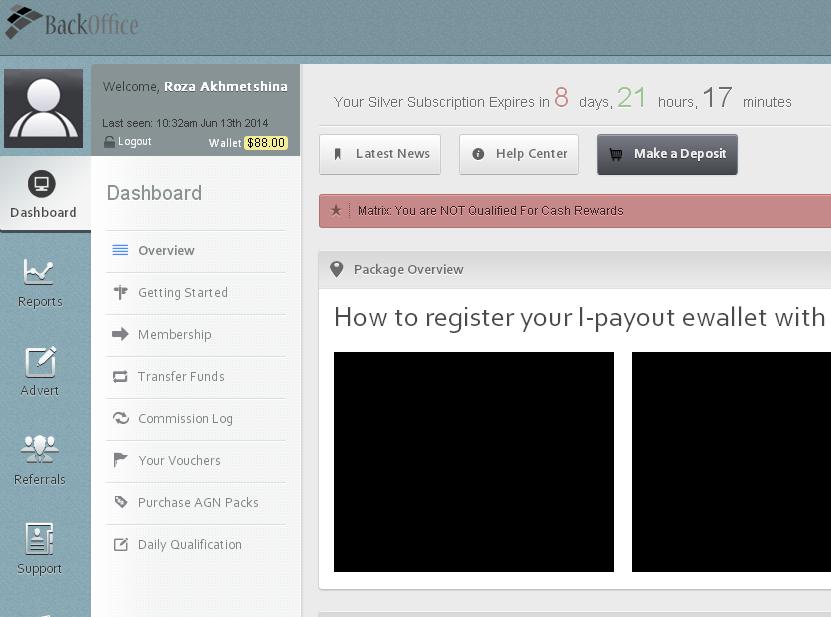Go to Membership menu entry
The width and height of the screenshot is (831, 617).
196,334
